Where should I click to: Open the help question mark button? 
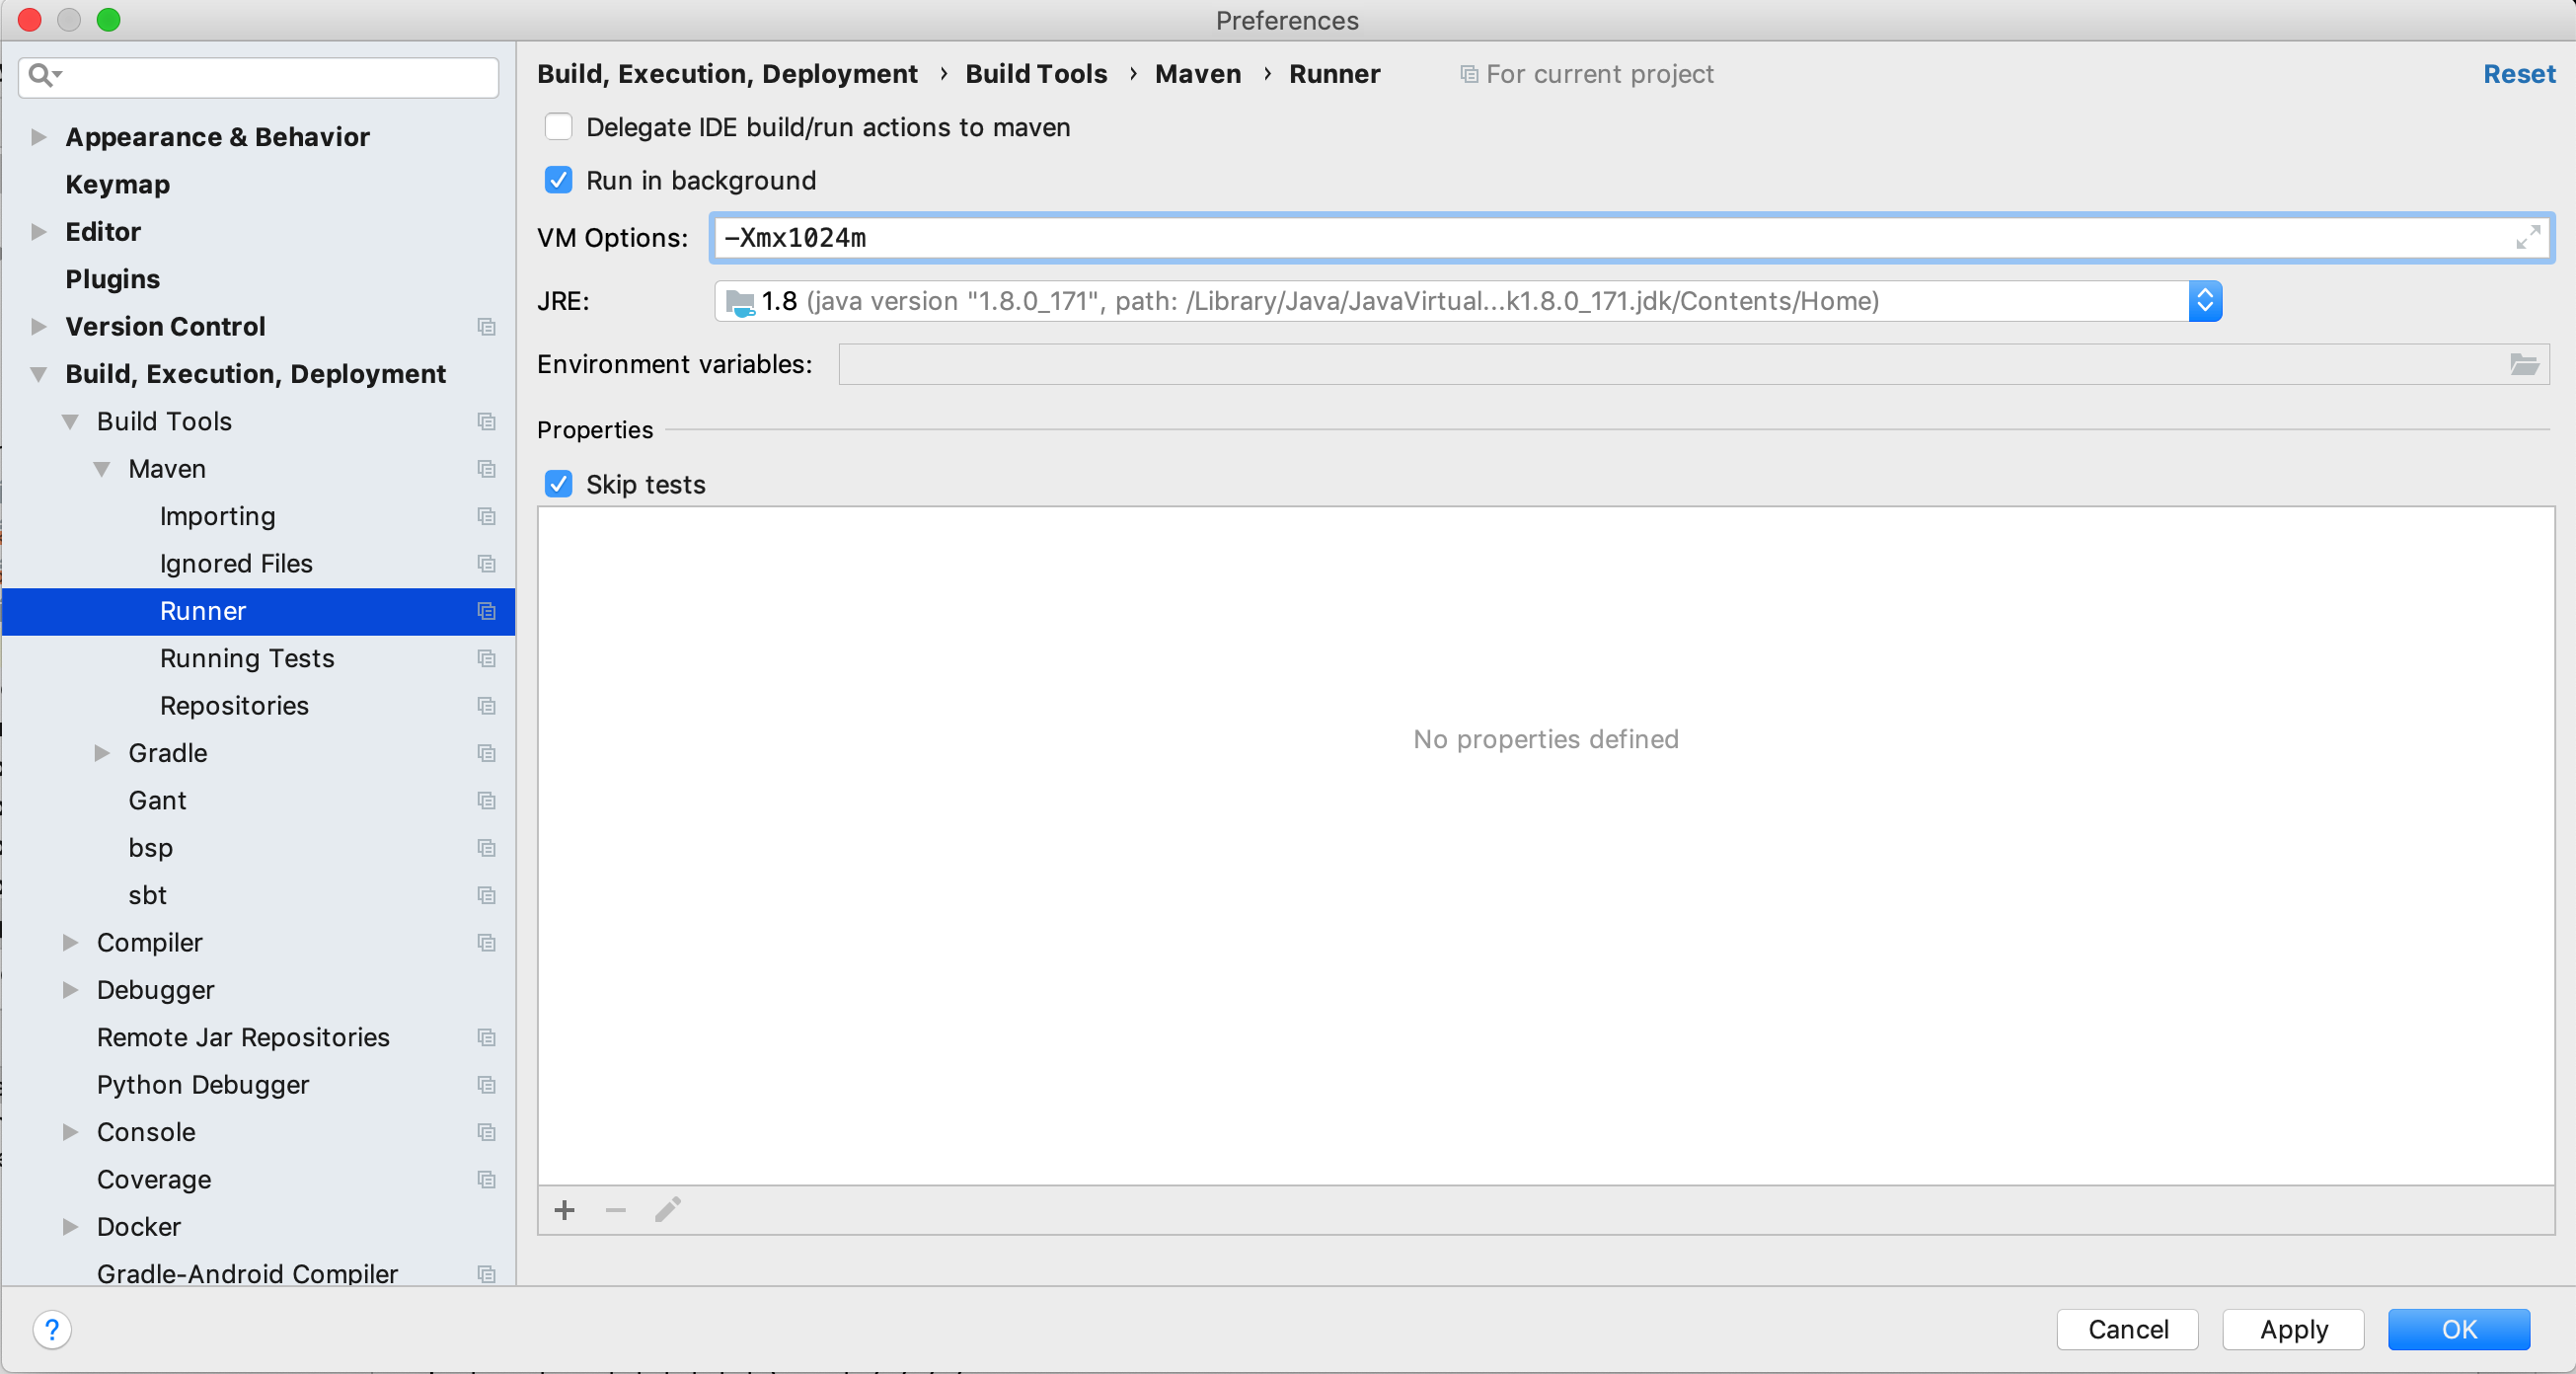pyautogui.click(x=52, y=1330)
